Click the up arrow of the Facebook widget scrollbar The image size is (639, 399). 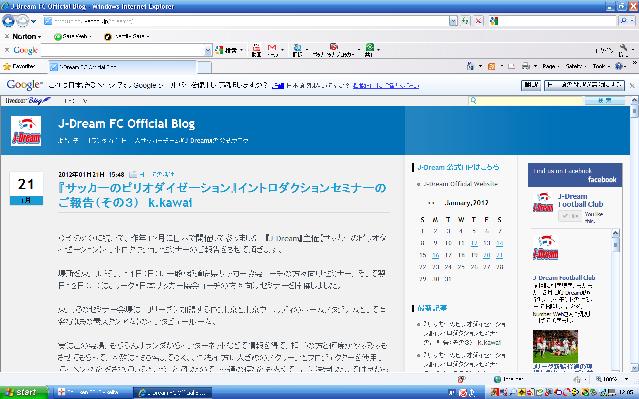(x=616, y=233)
